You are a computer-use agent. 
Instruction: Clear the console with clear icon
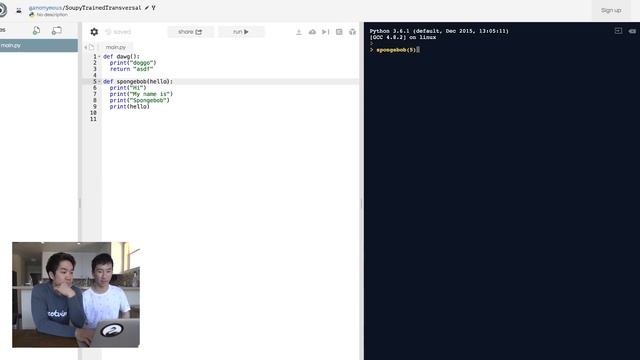632,31
